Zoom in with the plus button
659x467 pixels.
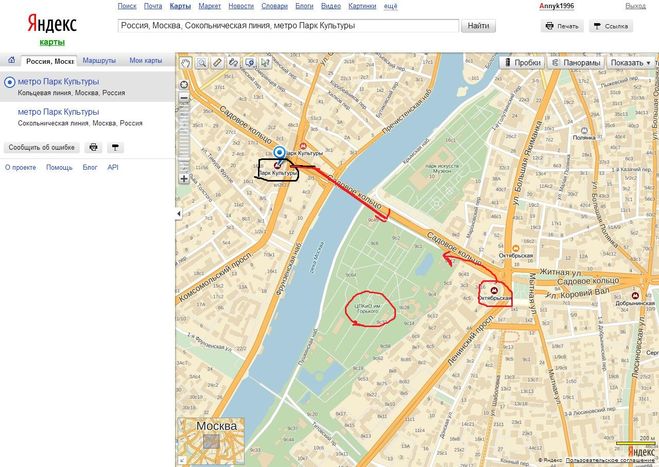184,179
